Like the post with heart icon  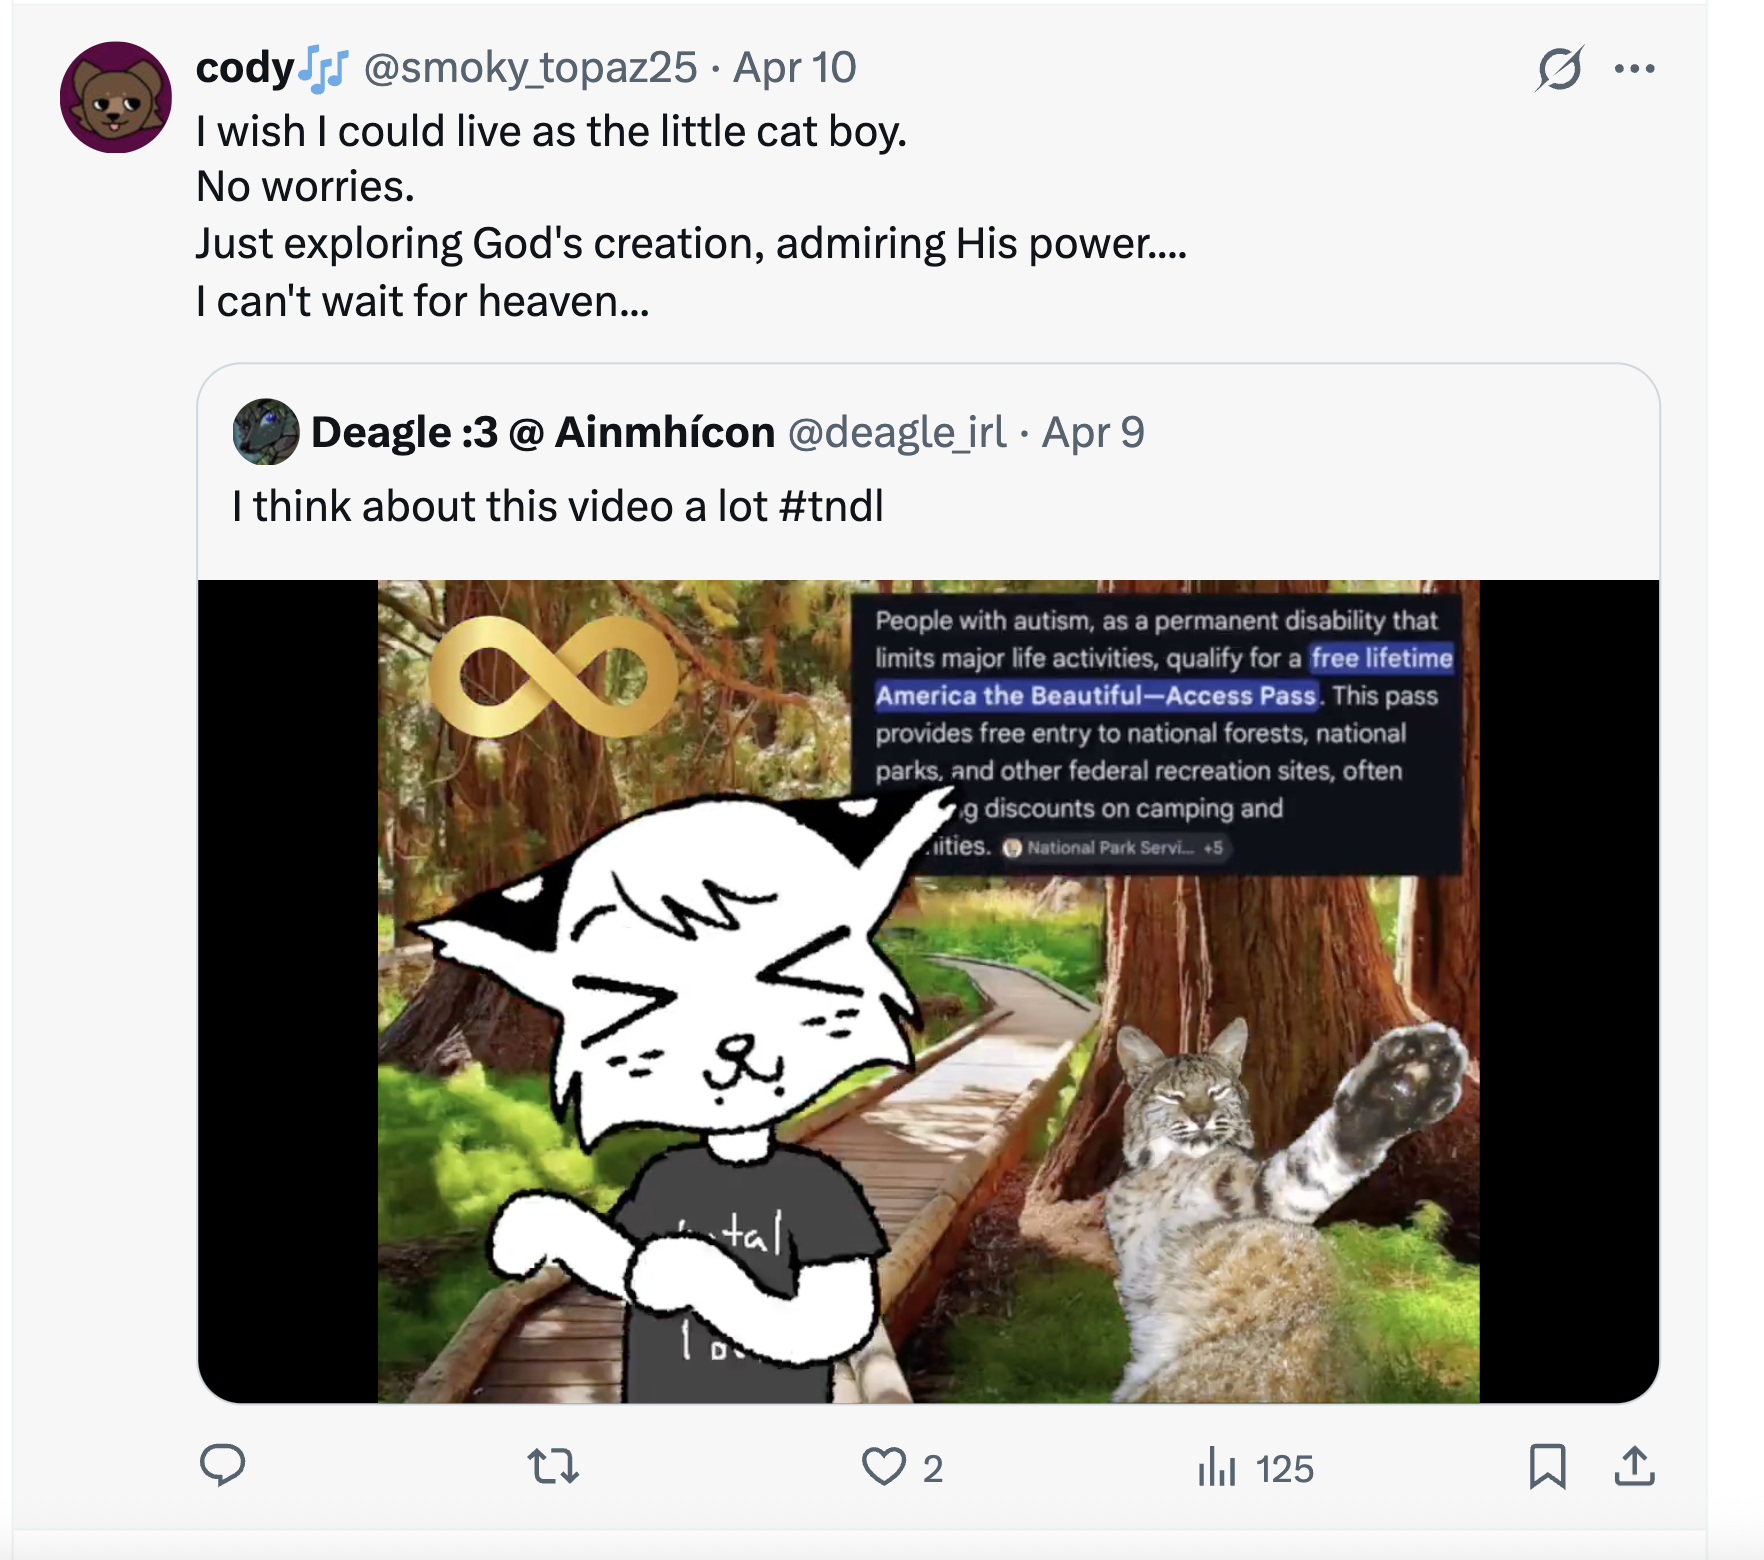(x=884, y=1467)
